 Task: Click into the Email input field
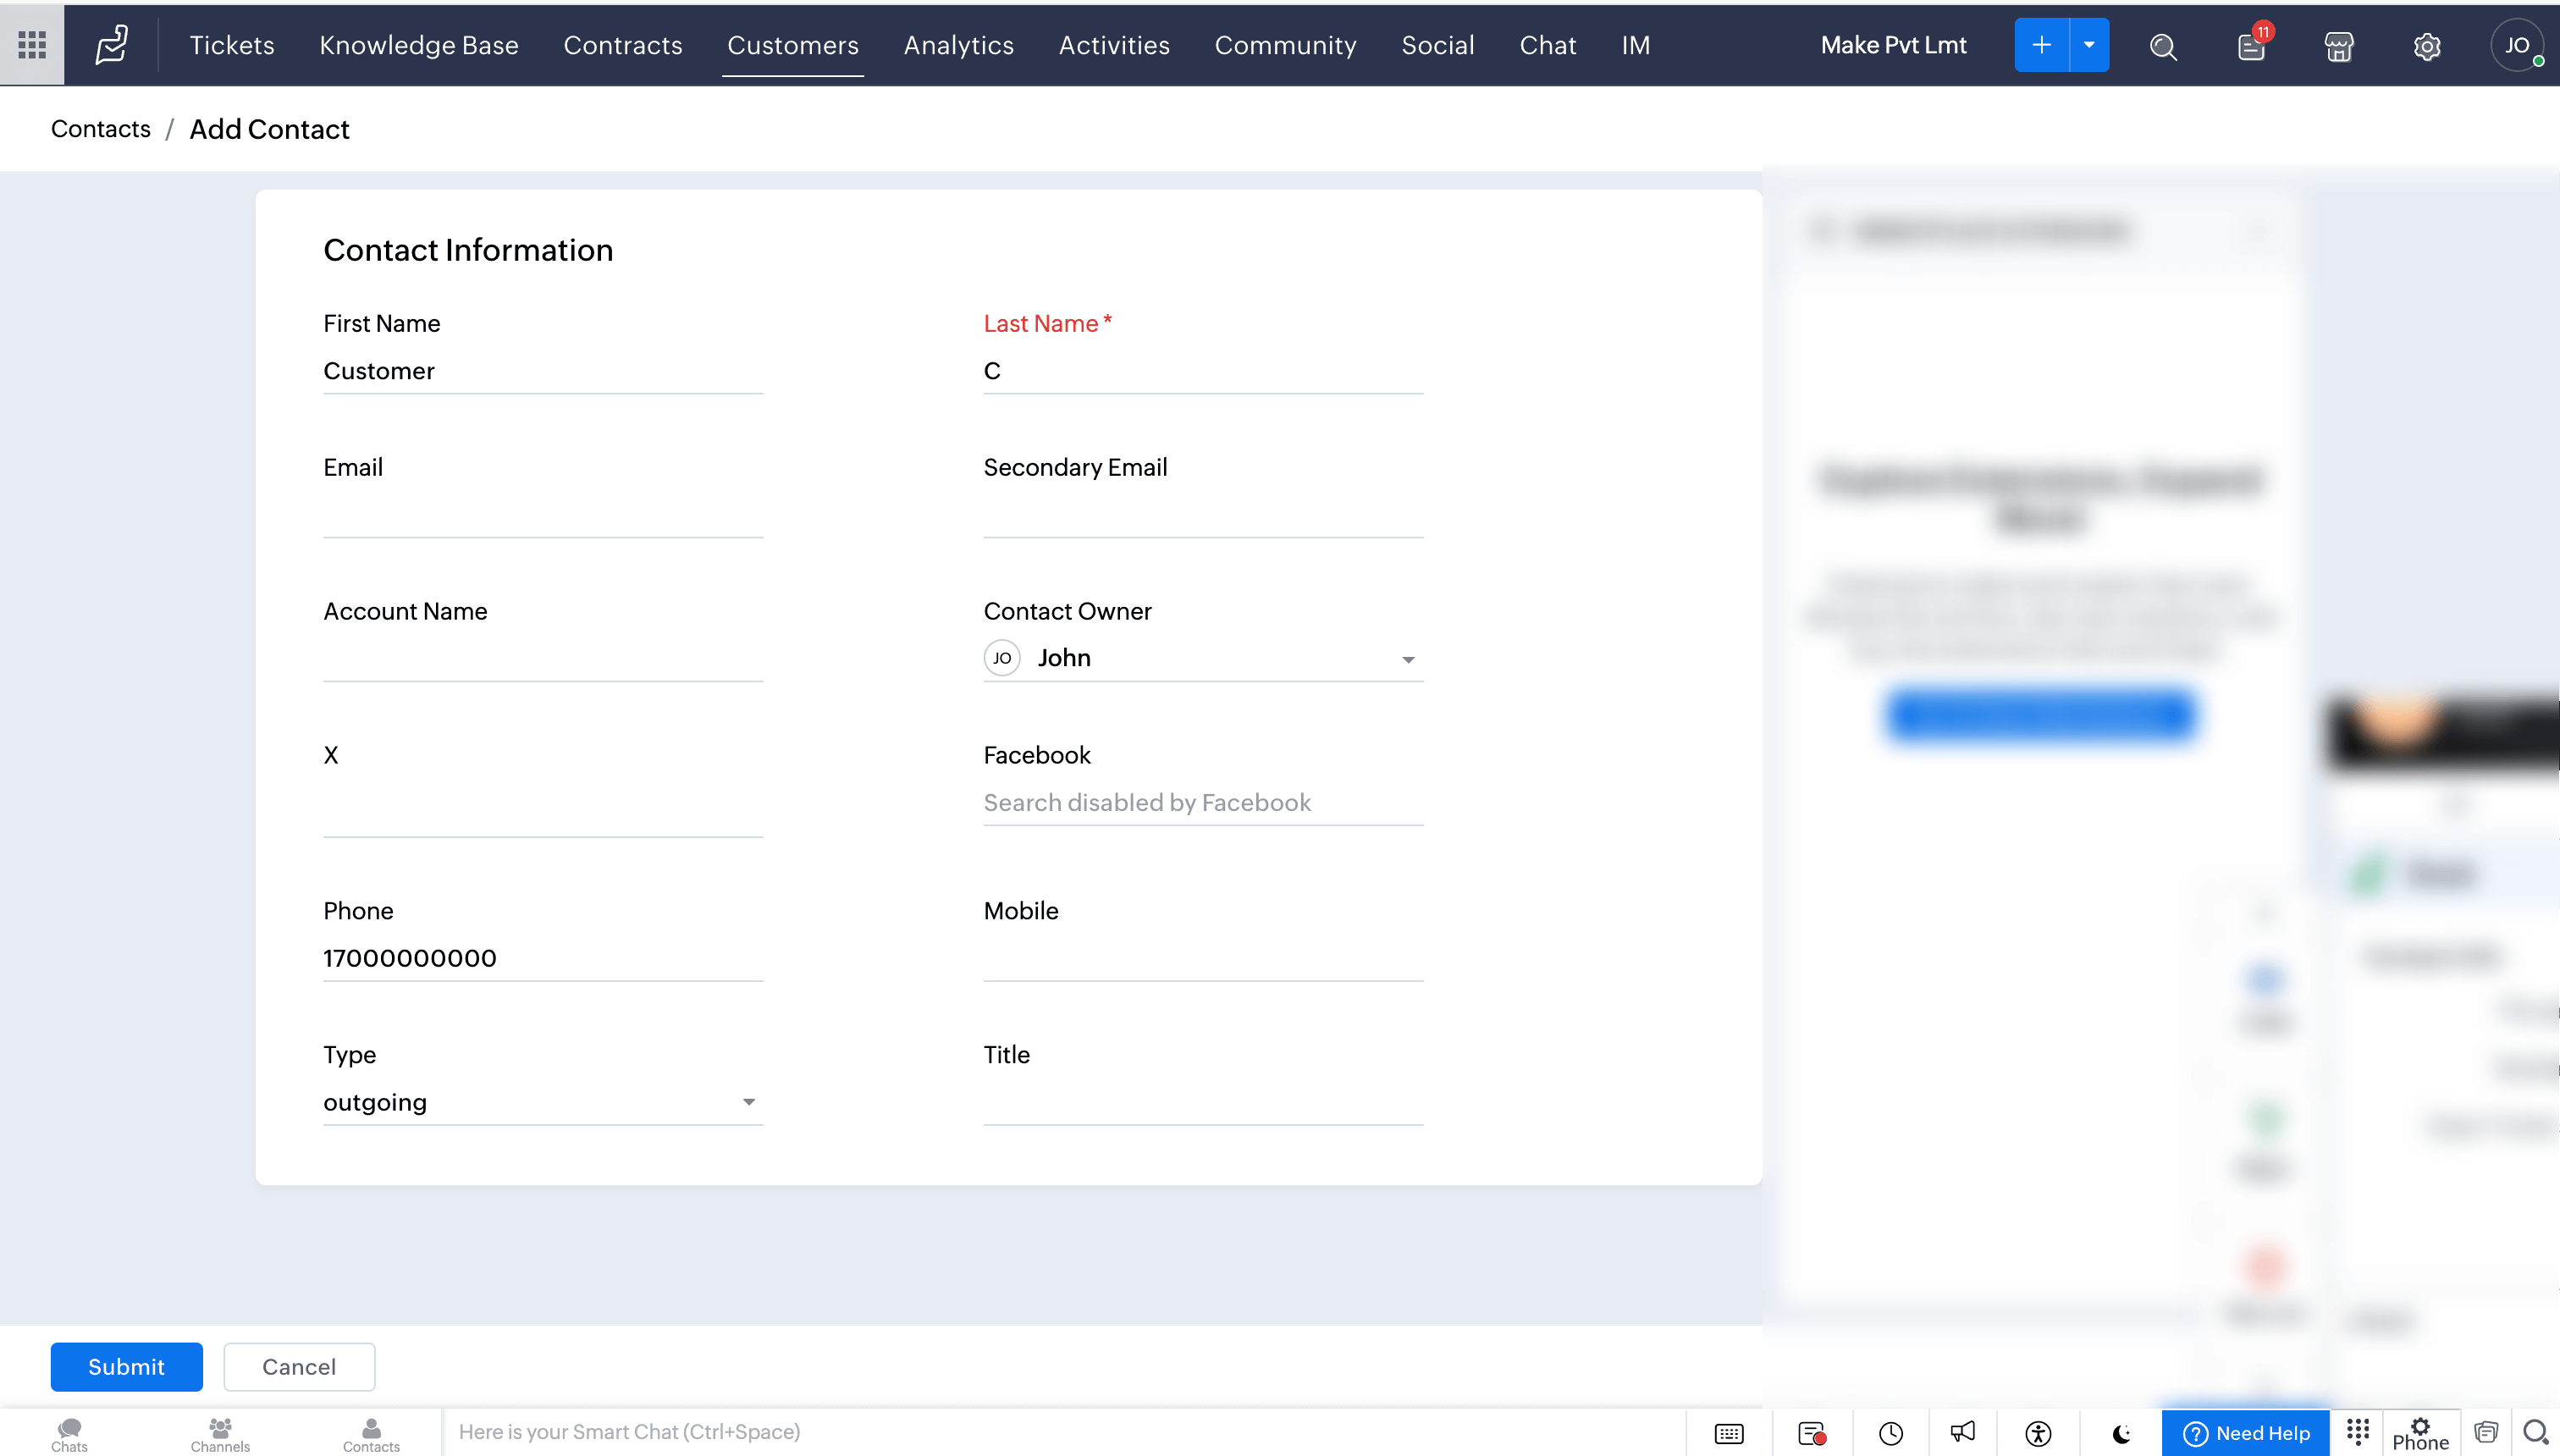(542, 515)
